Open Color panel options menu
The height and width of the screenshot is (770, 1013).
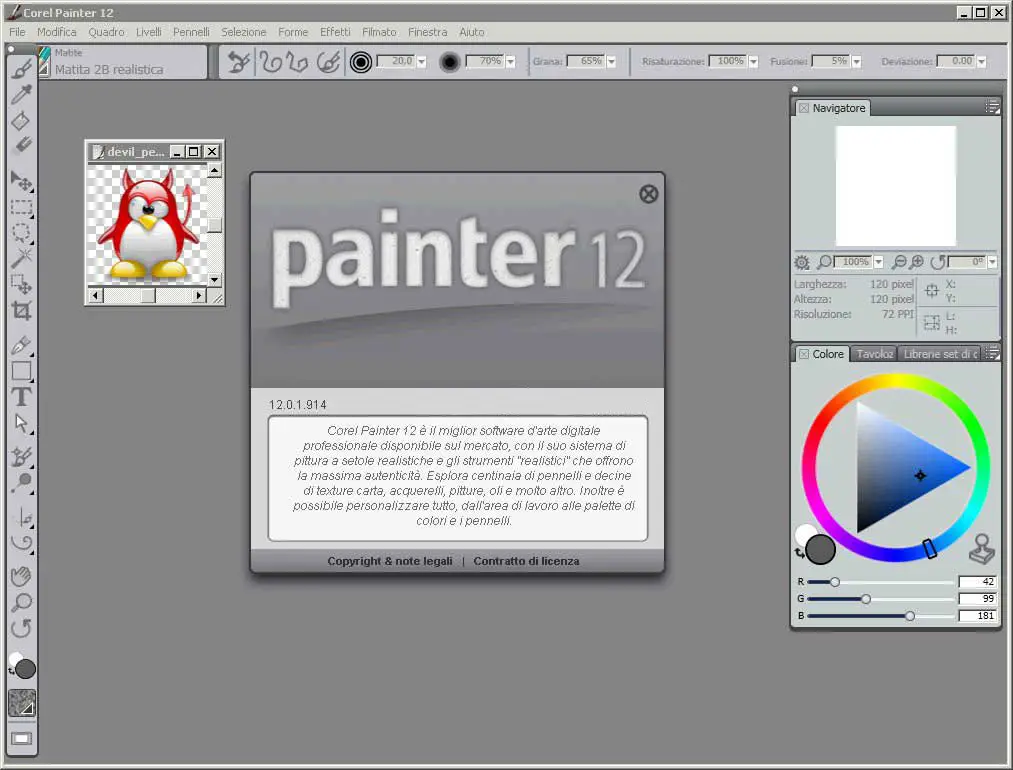tap(992, 353)
